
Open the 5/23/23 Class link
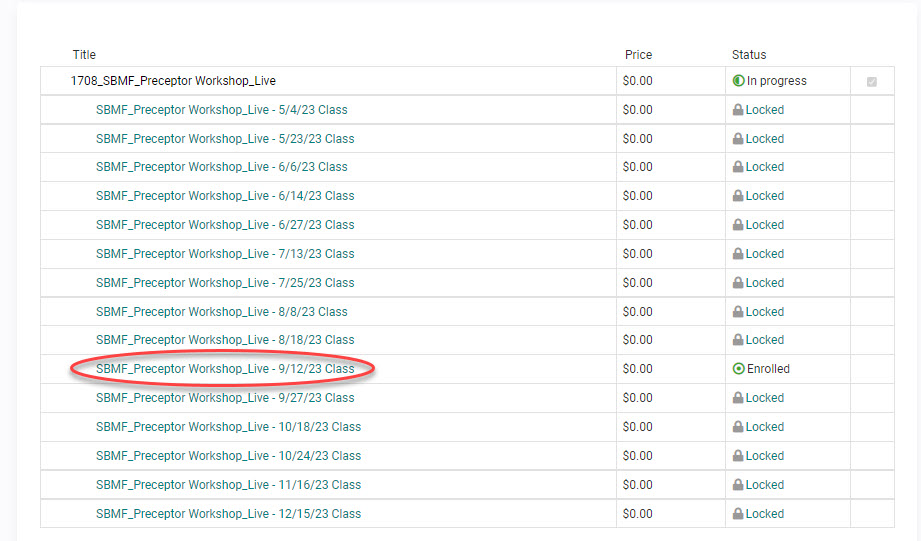225,139
